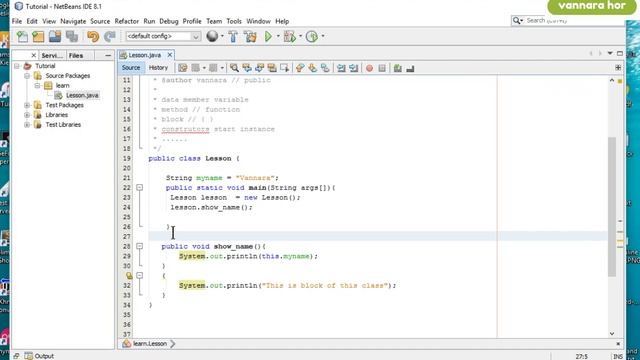
Task: Click the New Project toolbar icon
Action: click(x=38, y=36)
